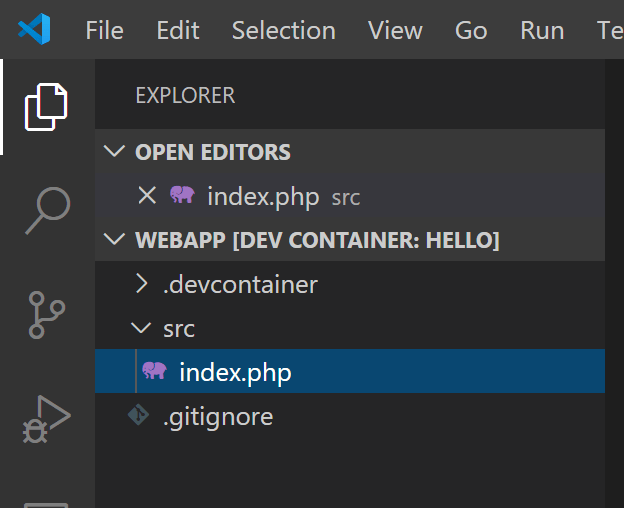Select index.php under the src folder
624x508 pixels.
click(x=350, y=371)
